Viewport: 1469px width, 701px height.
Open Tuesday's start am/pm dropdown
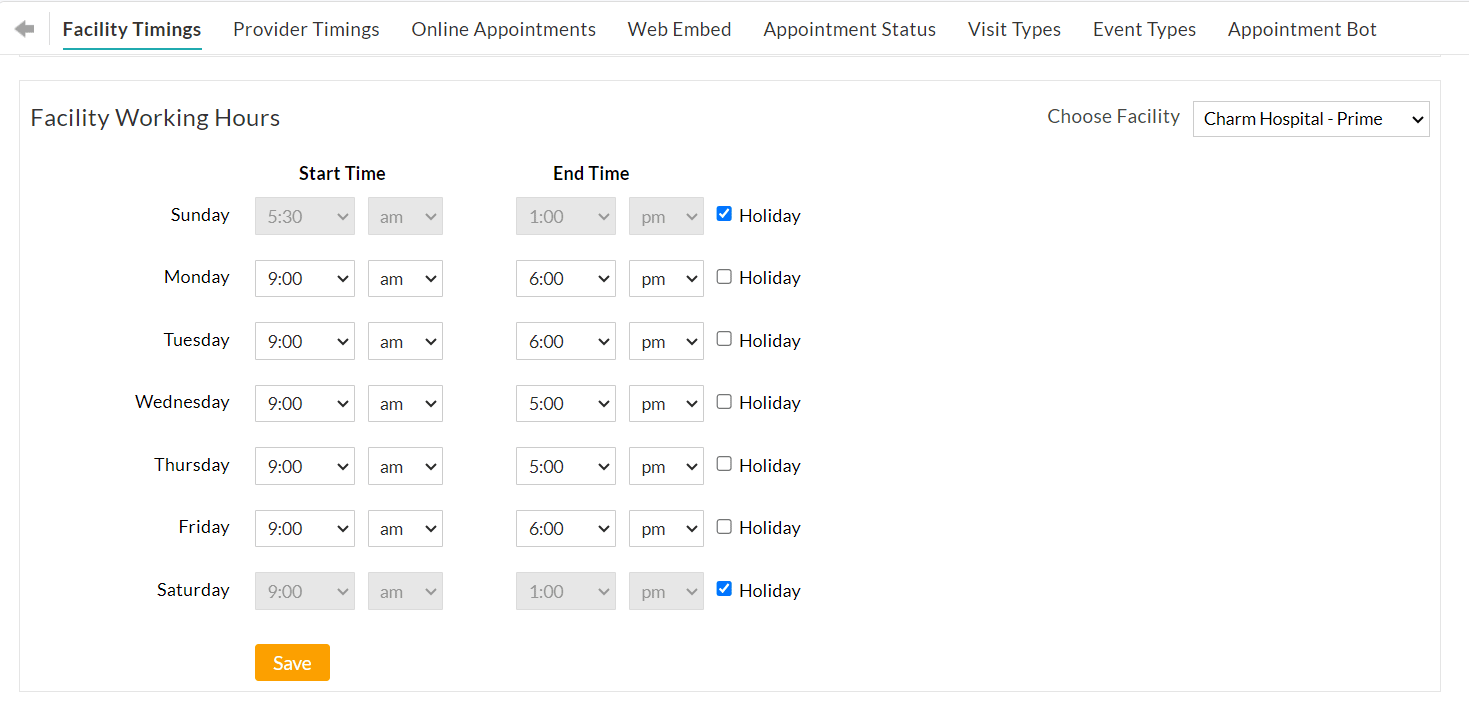(x=405, y=340)
